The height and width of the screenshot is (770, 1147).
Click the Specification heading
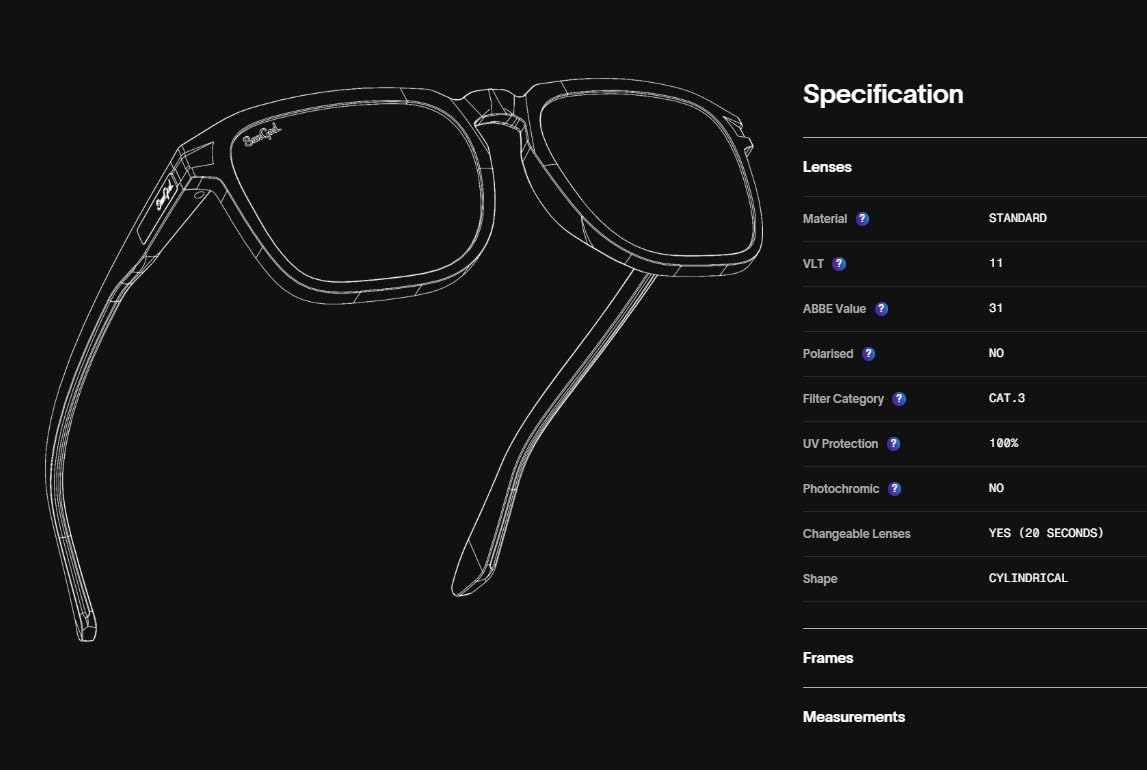[x=883, y=94]
